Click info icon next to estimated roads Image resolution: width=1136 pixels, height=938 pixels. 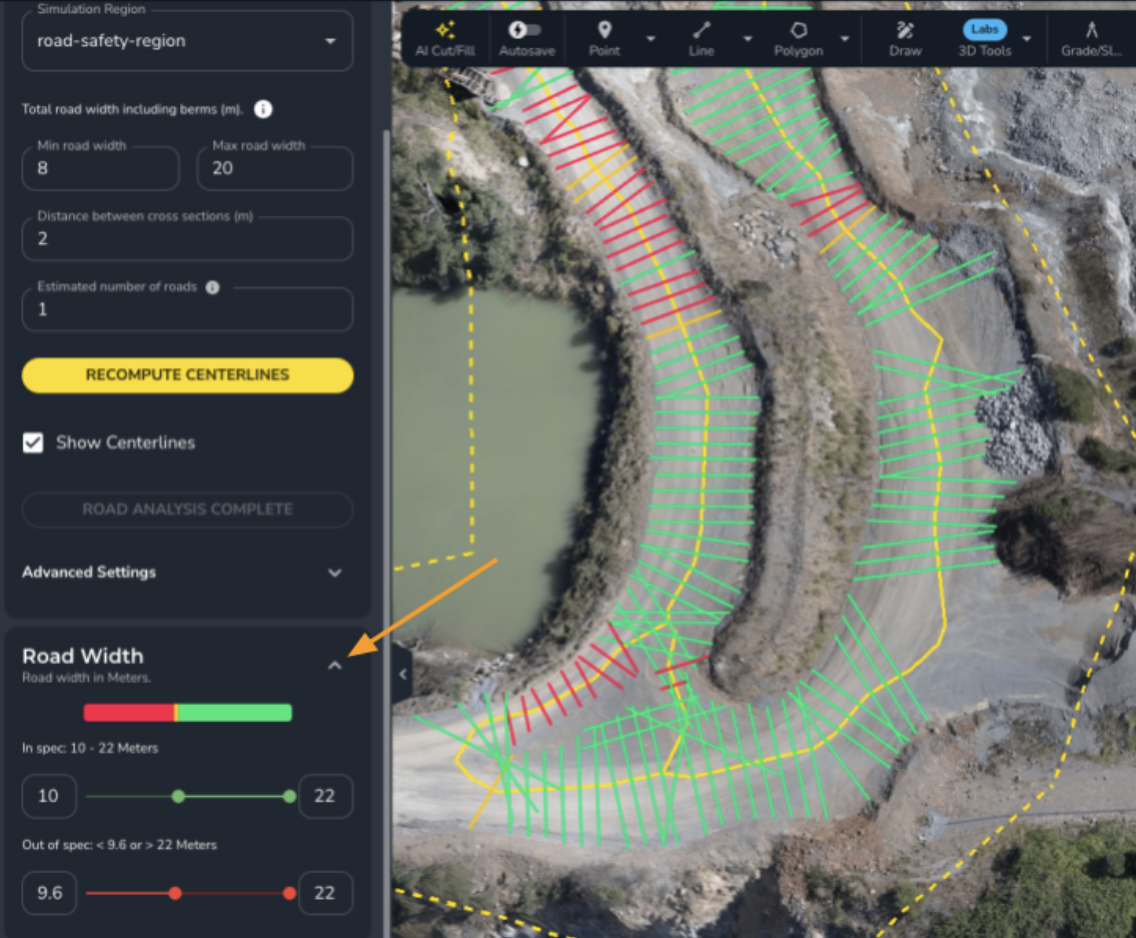point(212,287)
